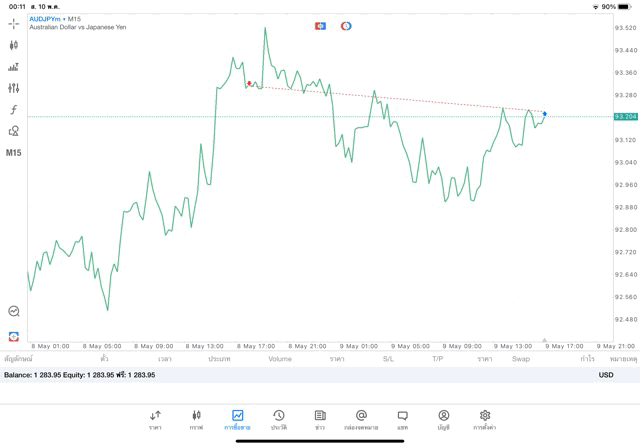Open chart type candlestick icon

click(x=13, y=45)
